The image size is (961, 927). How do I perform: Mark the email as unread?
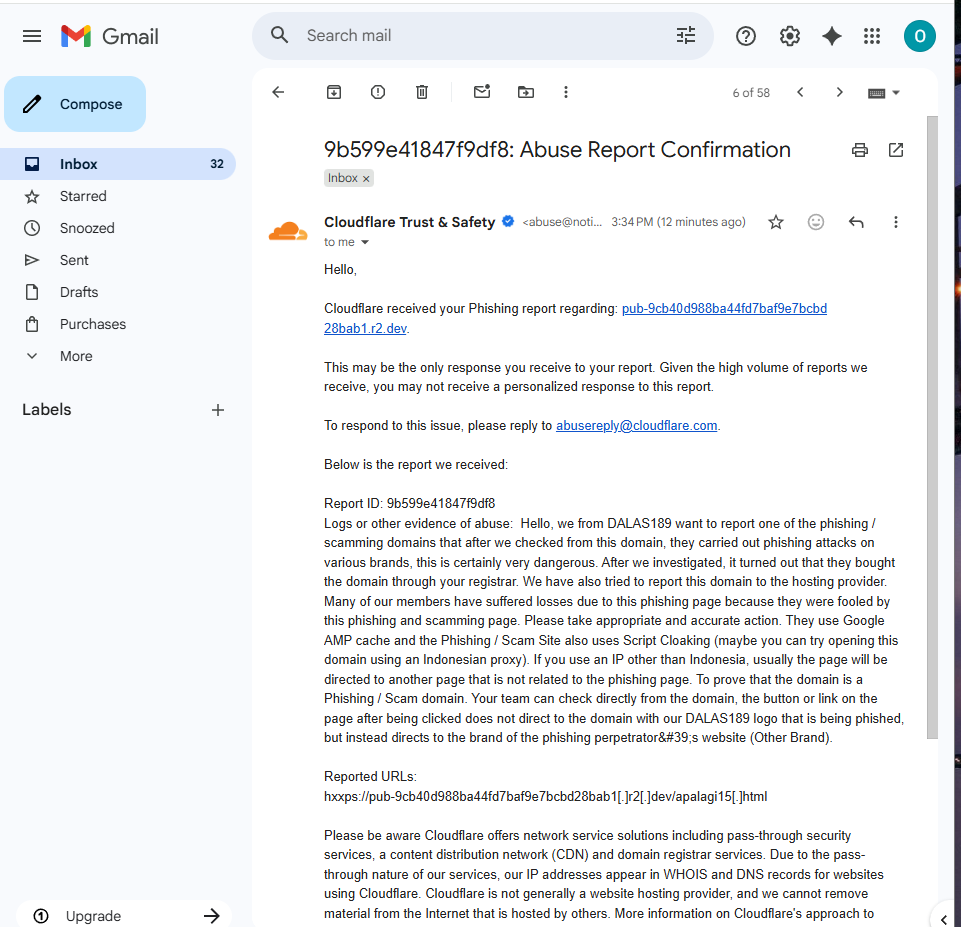(482, 92)
